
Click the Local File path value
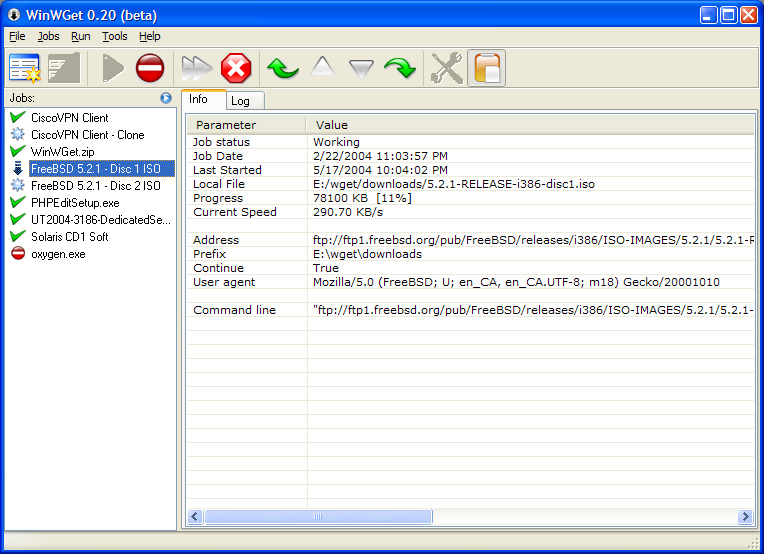click(x=454, y=184)
